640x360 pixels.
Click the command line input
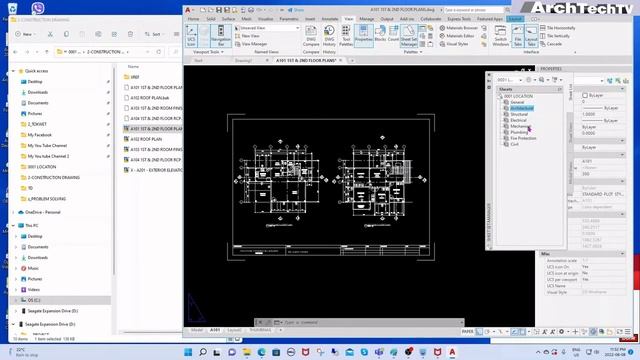pyautogui.click(x=371, y=322)
